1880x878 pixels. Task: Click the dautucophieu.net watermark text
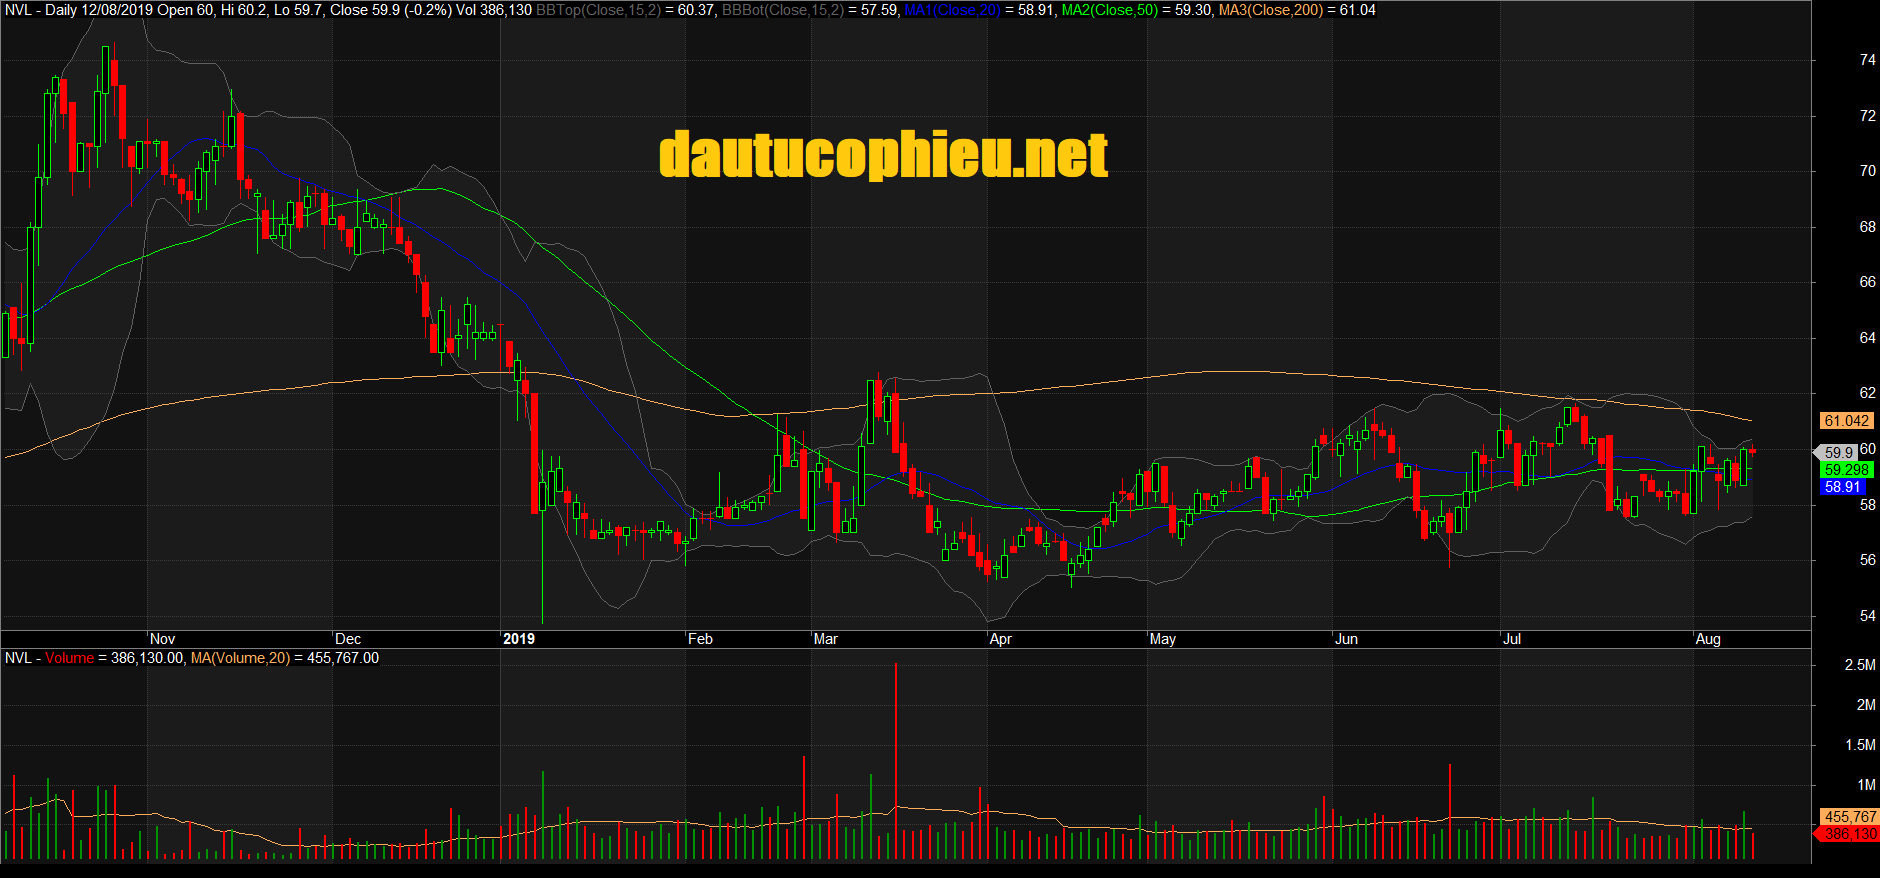(883, 156)
